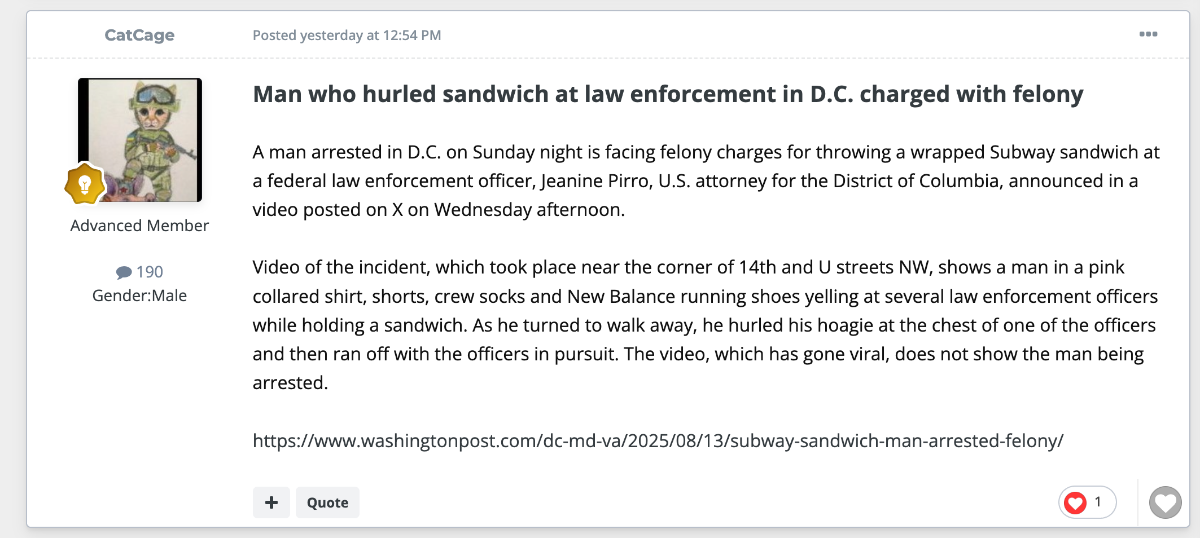Click the grey heart react button
The image size is (1200, 538).
click(x=1165, y=502)
